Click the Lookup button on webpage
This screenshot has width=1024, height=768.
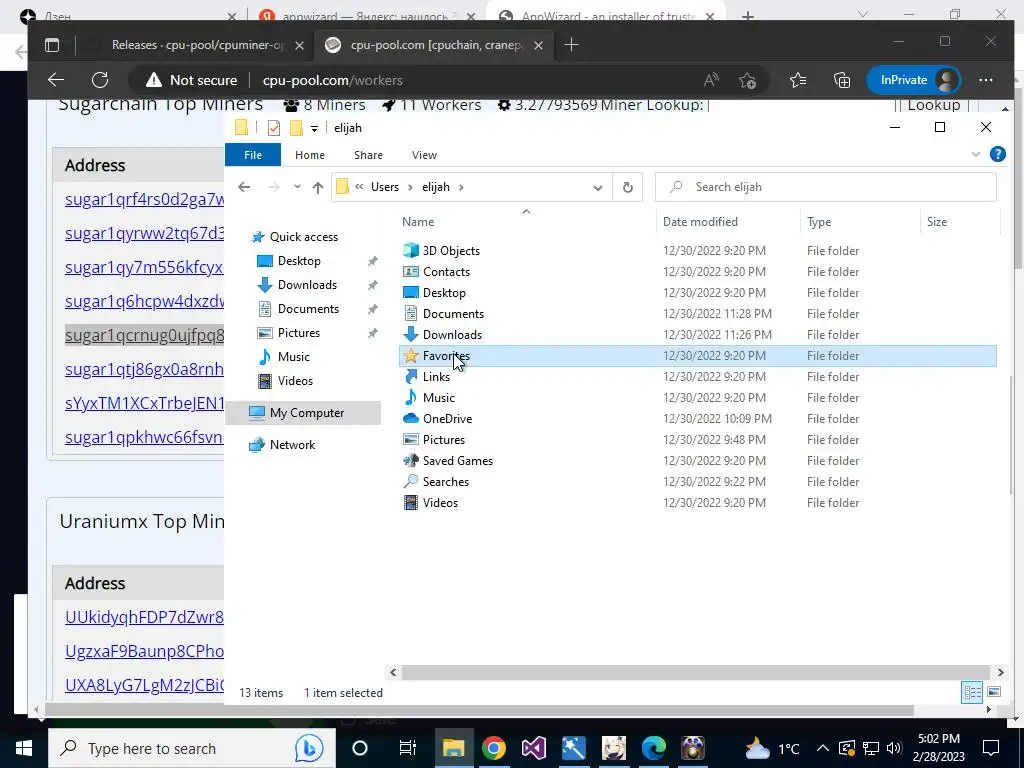933,105
